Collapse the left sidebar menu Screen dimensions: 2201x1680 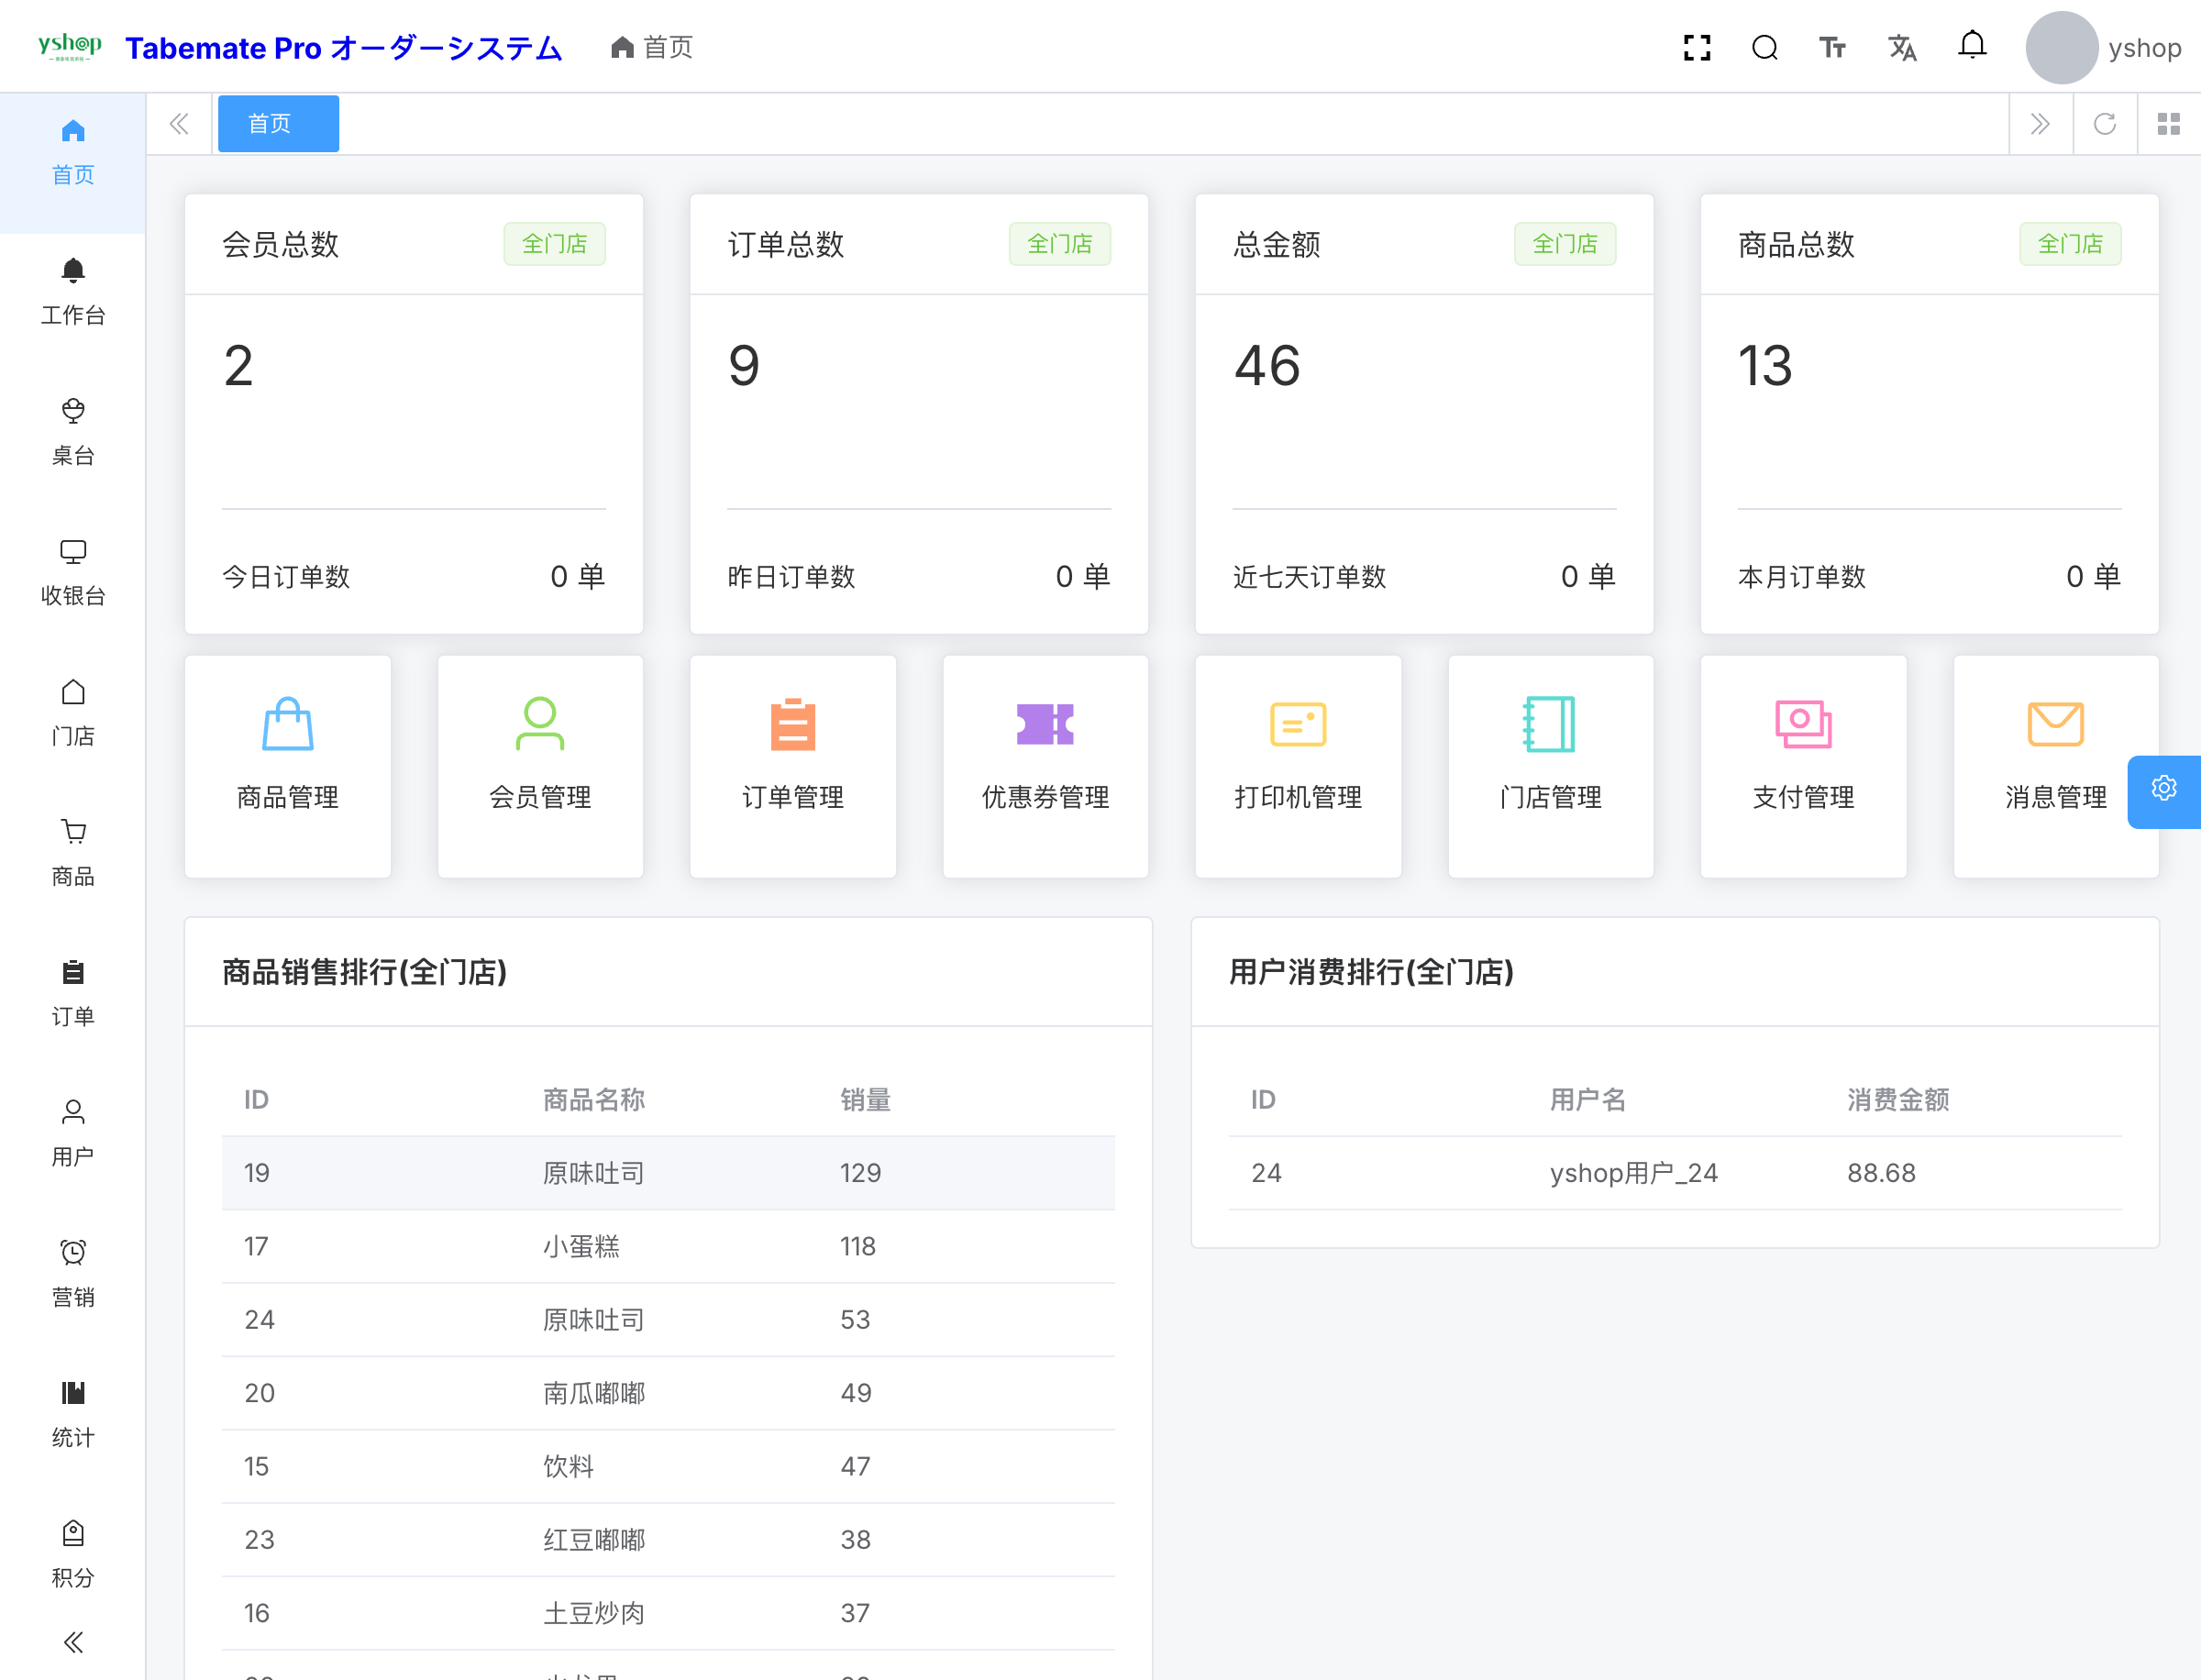coord(73,1641)
